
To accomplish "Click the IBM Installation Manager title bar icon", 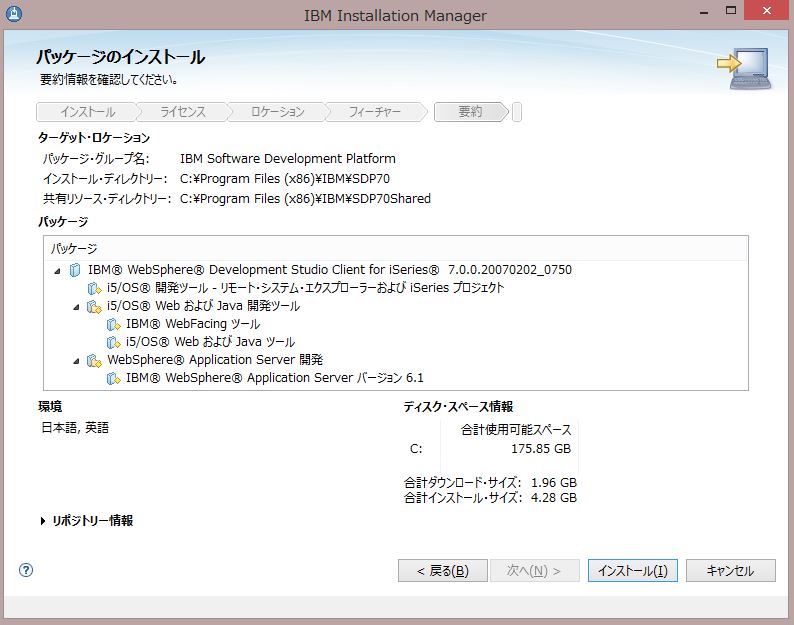I will pyautogui.click(x=14, y=14).
